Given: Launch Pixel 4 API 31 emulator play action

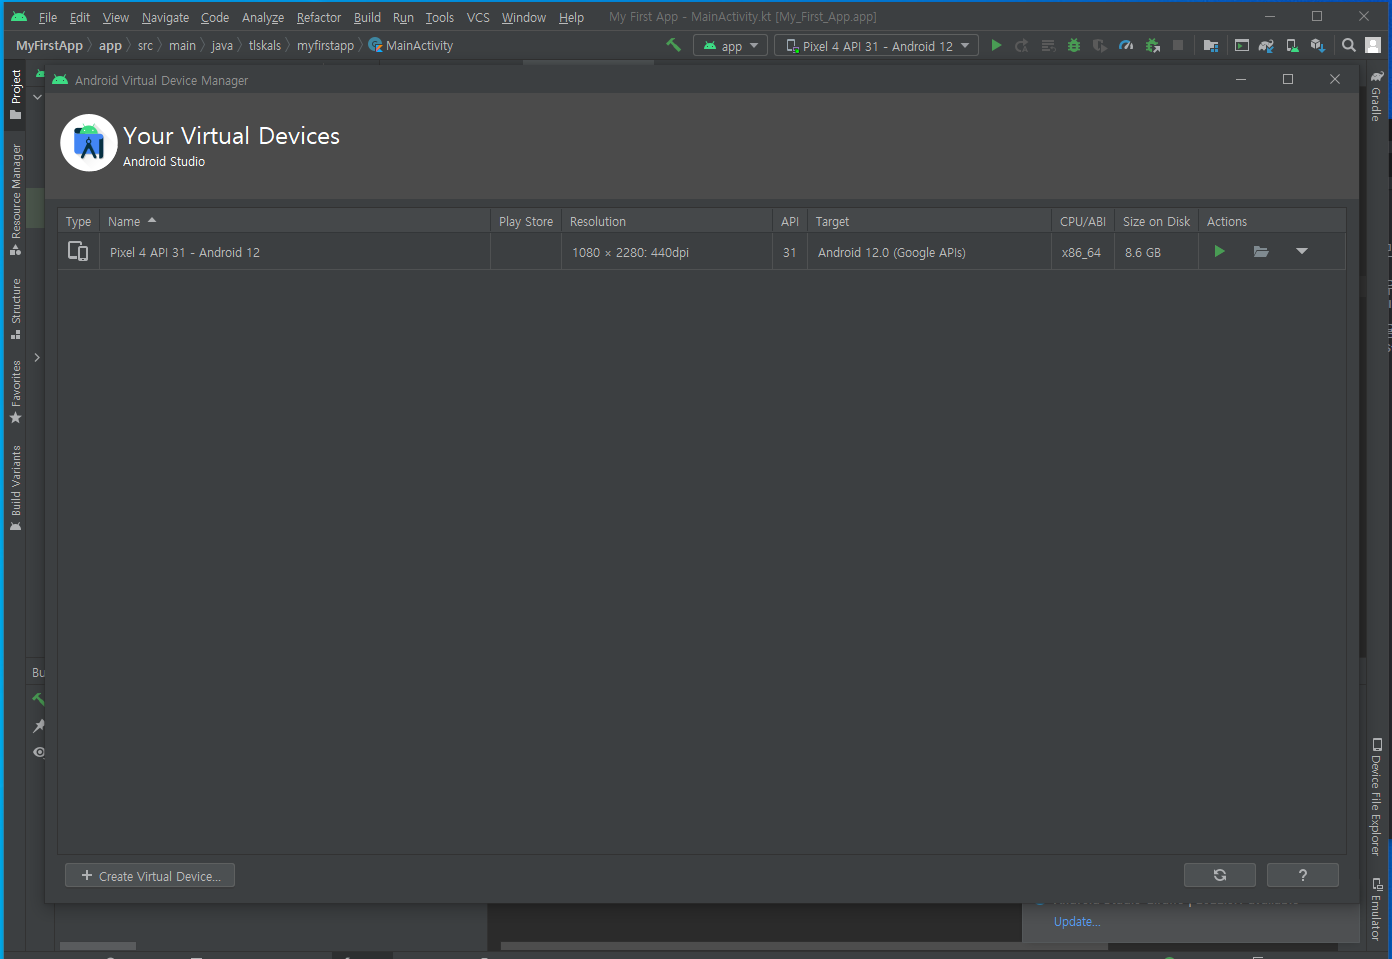Looking at the screenshot, I should click(x=1219, y=251).
